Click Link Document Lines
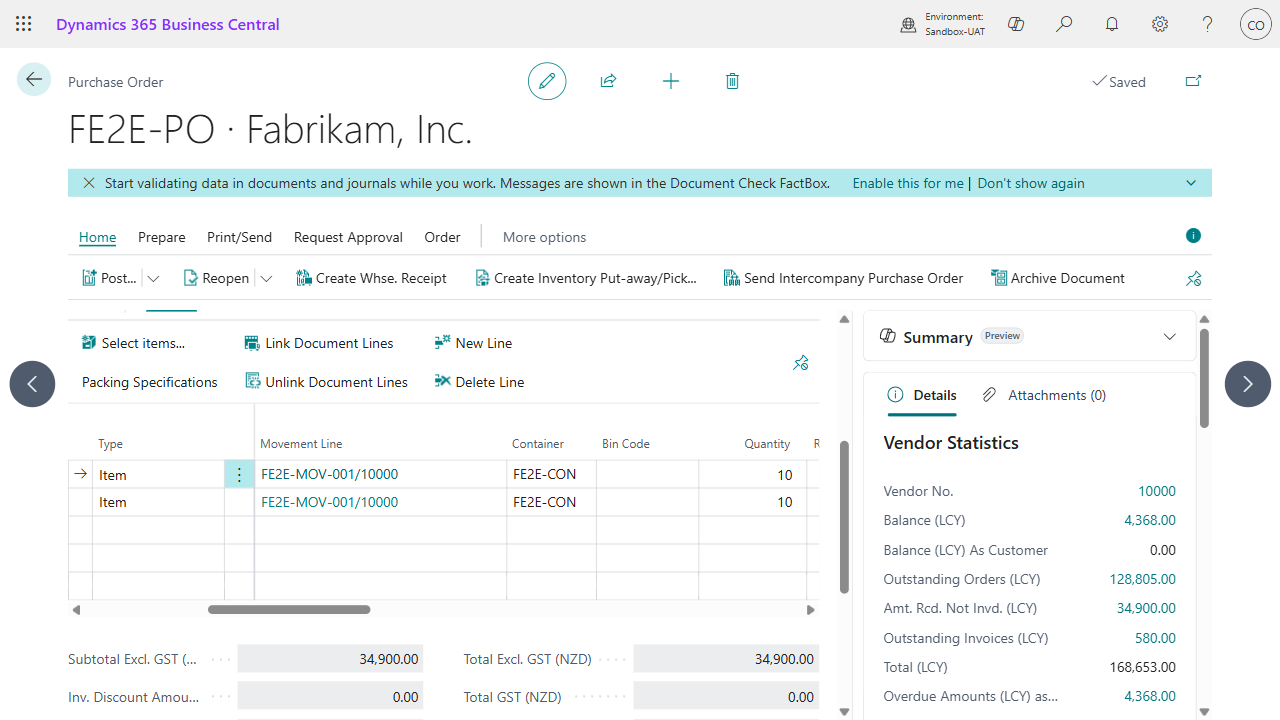The width and height of the screenshot is (1280, 720). [319, 343]
